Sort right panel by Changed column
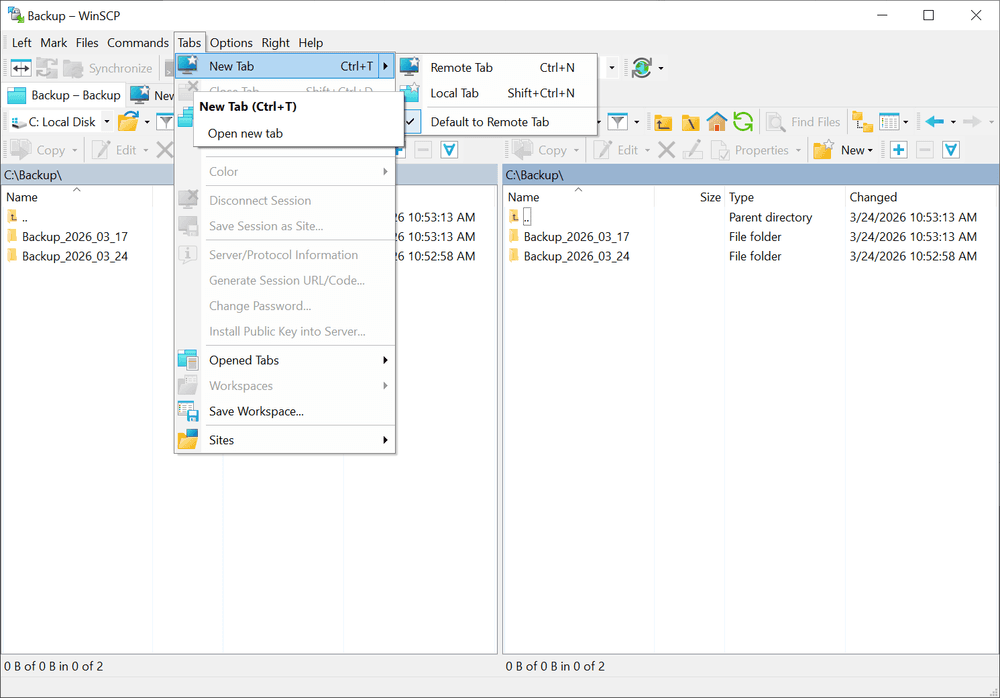 (x=921, y=197)
